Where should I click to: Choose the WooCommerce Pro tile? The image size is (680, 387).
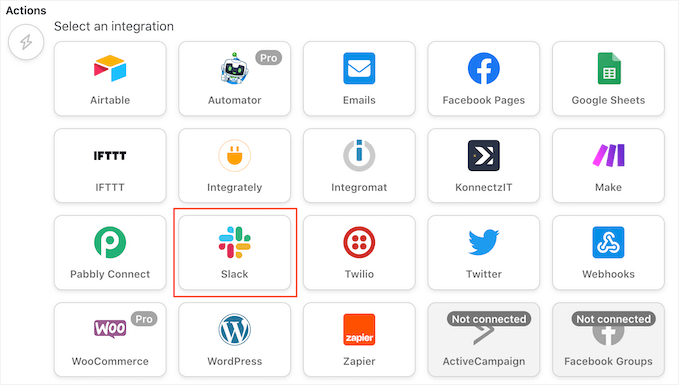[x=110, y=340]
